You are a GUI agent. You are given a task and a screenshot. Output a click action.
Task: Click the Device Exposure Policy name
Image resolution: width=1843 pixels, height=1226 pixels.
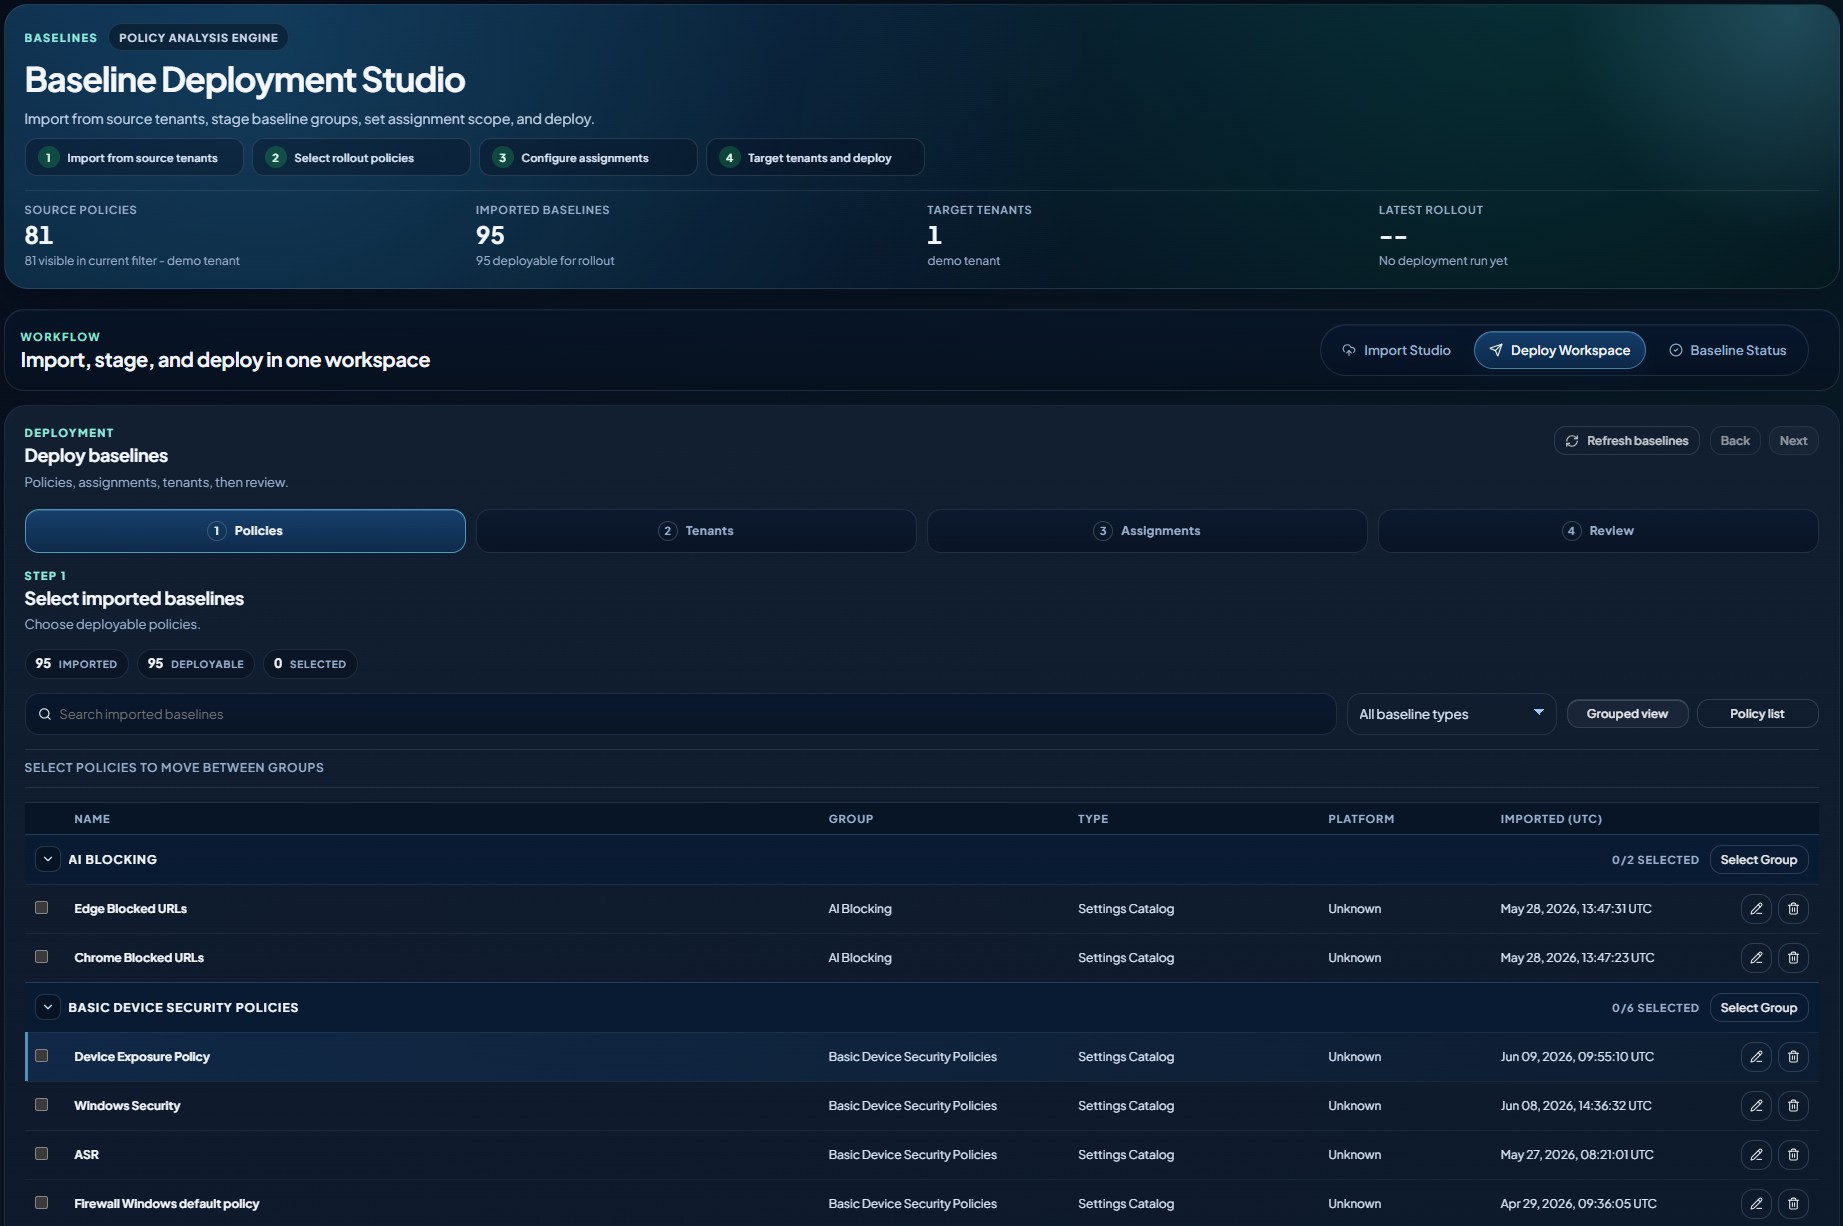(142, 1057)
